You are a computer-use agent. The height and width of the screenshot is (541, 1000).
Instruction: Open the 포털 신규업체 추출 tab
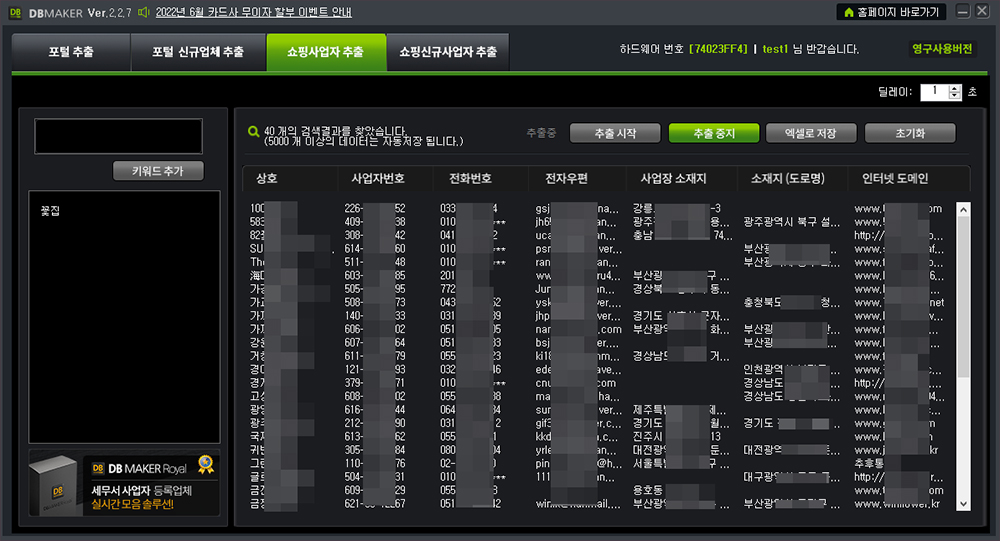pos(197,52)
